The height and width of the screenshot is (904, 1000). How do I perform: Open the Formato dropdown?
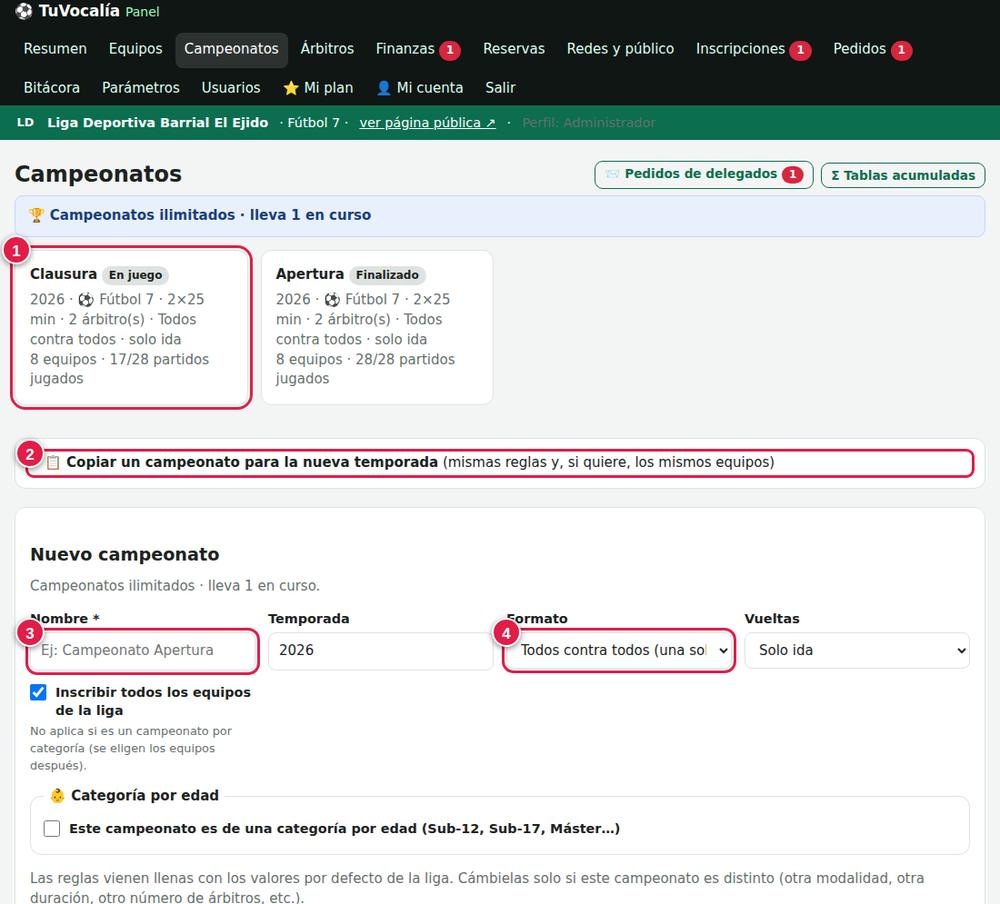(x=619, y=650)
